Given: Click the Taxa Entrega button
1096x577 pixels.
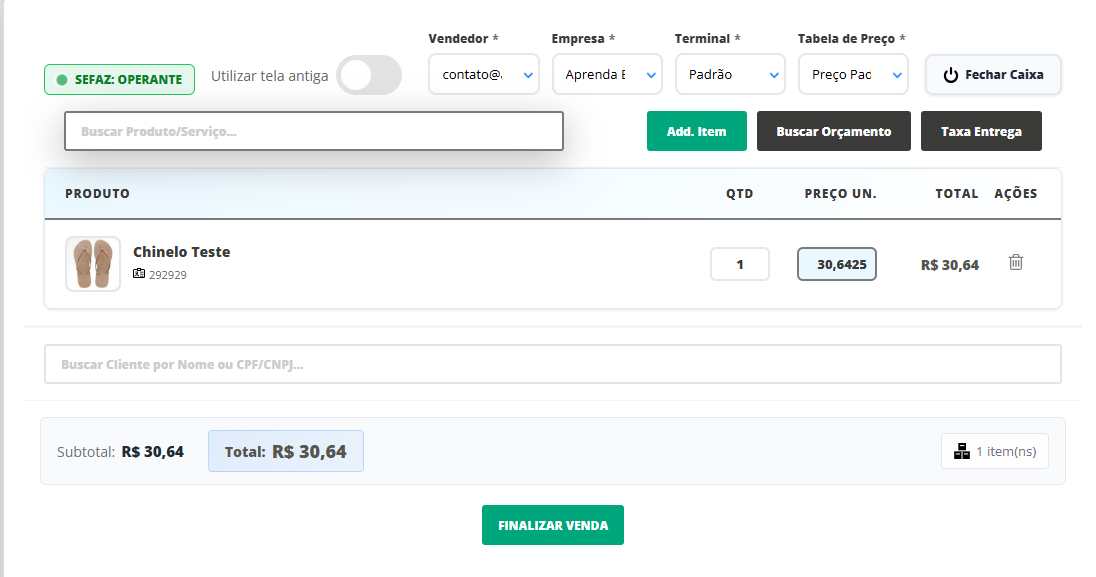Looking at the screenshot, I should pos(981,131).
